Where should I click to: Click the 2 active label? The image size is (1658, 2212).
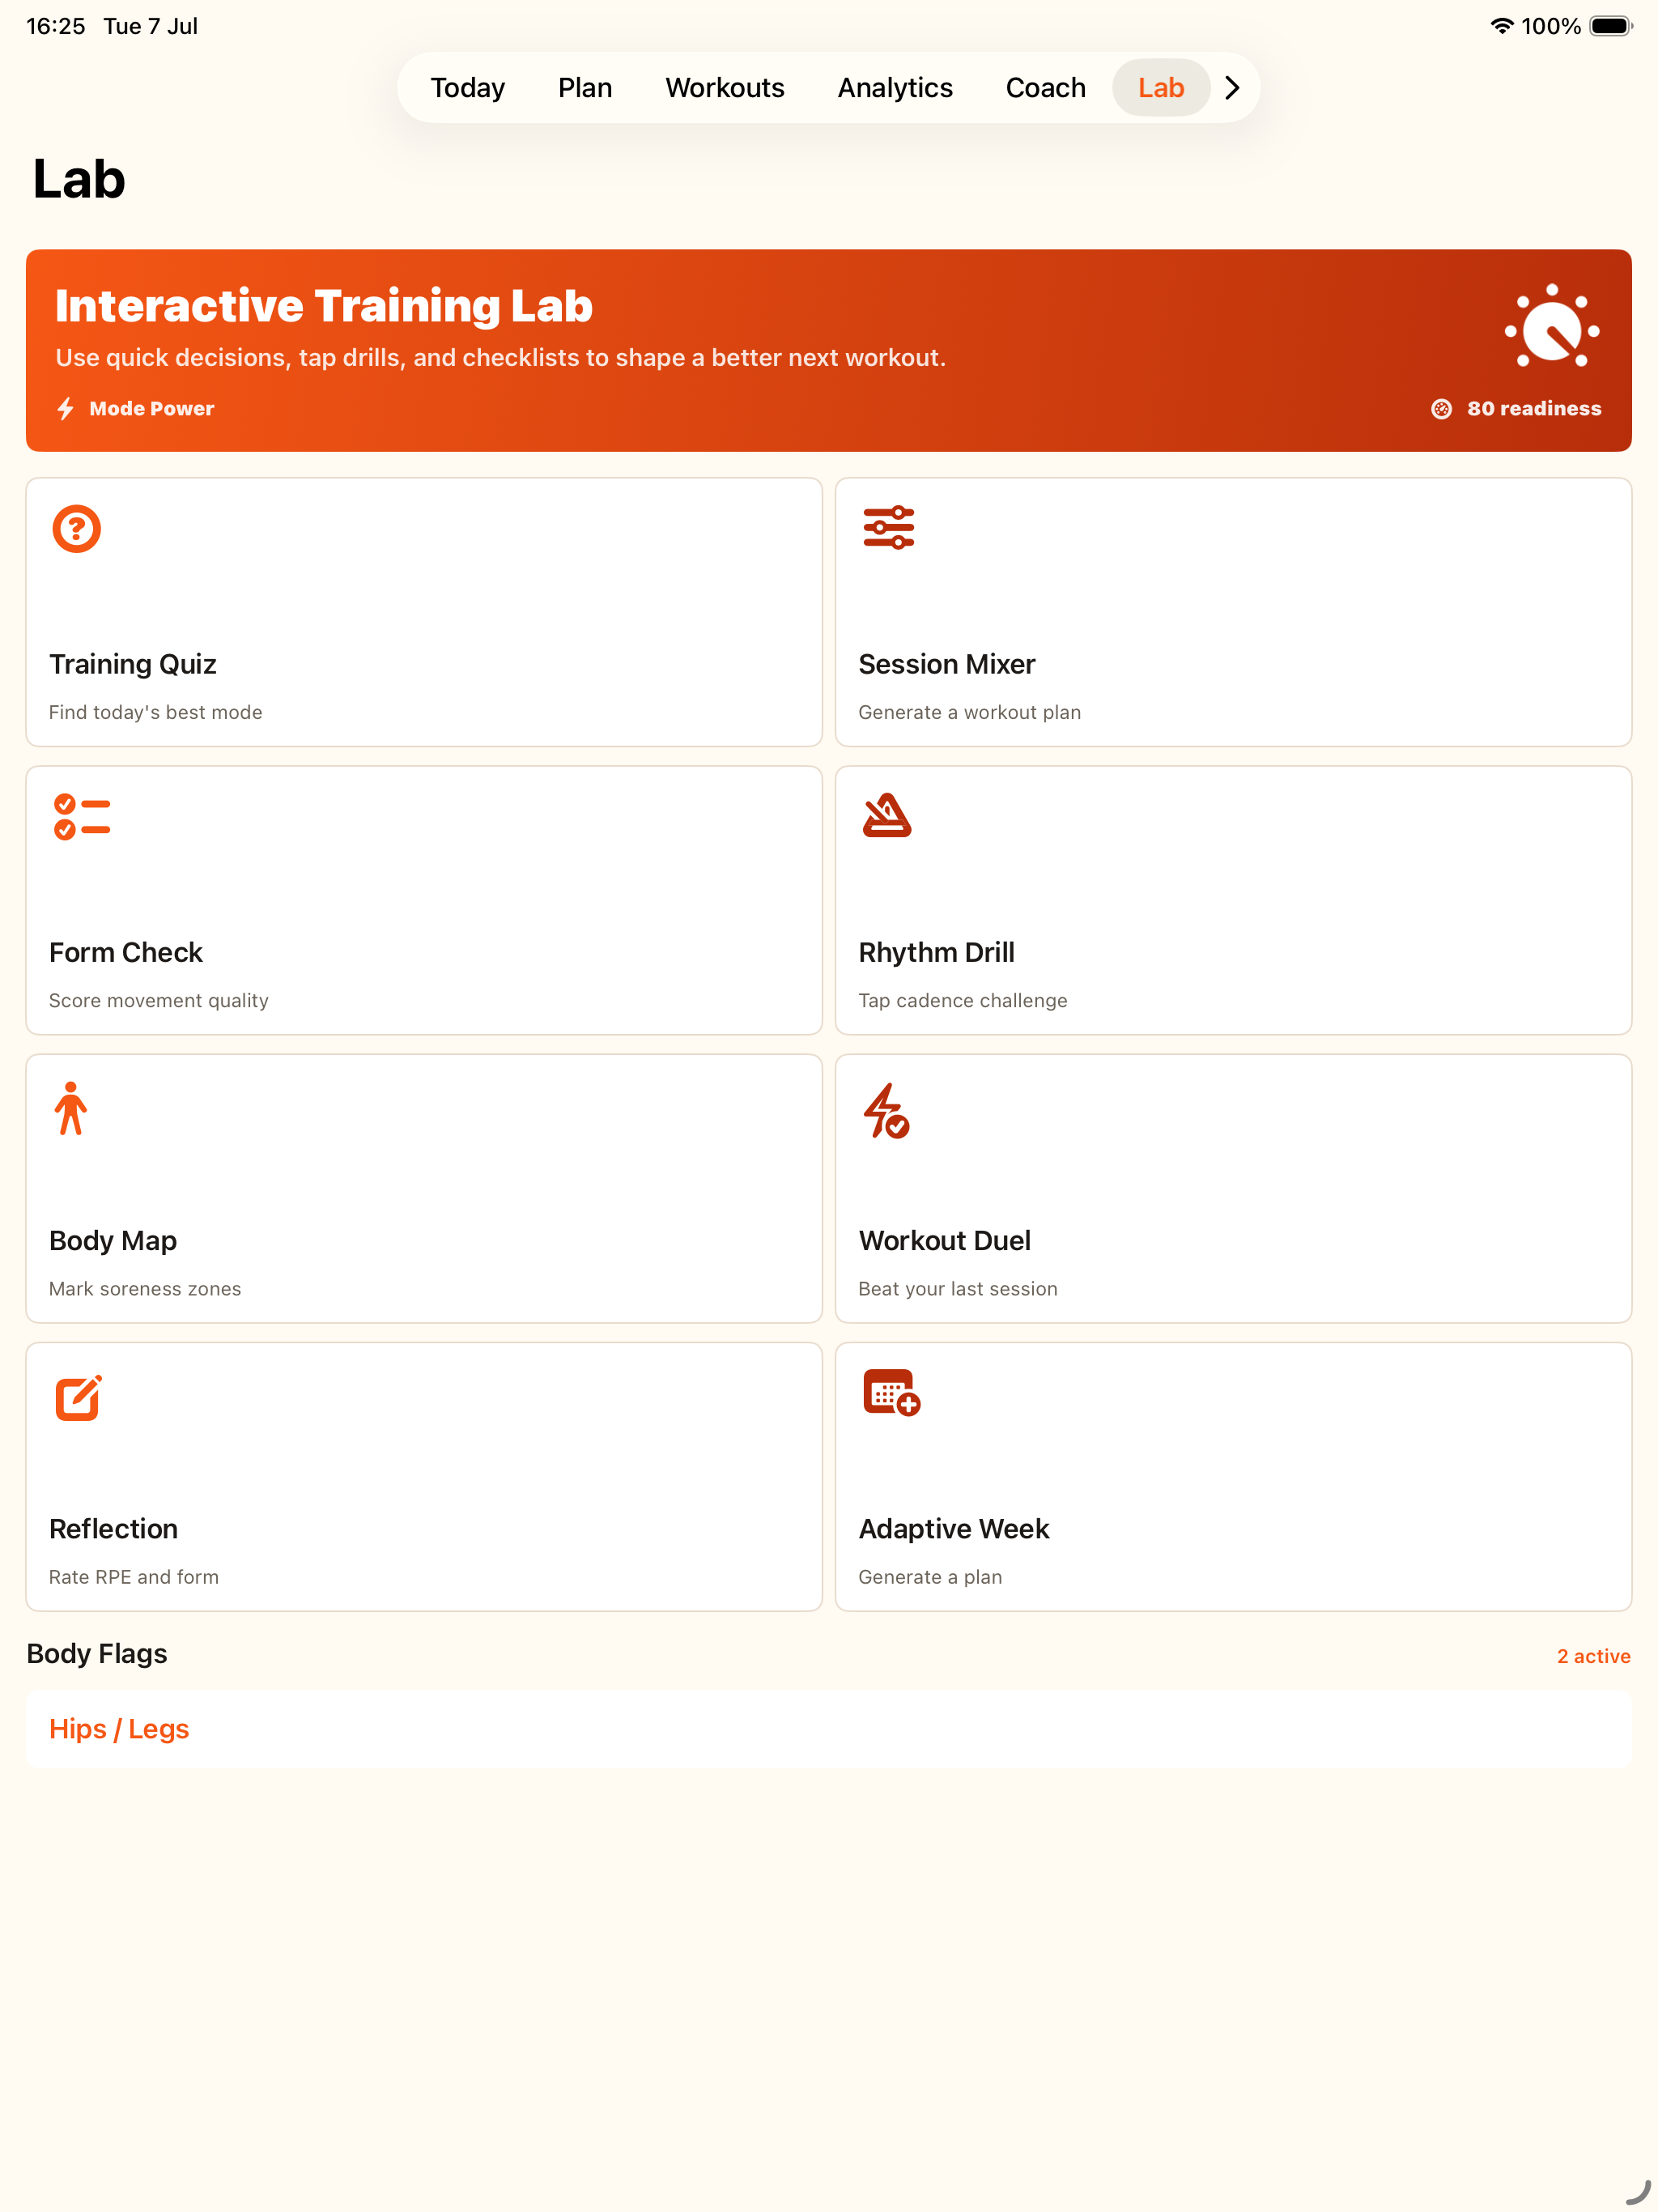click(1593, 1656)
